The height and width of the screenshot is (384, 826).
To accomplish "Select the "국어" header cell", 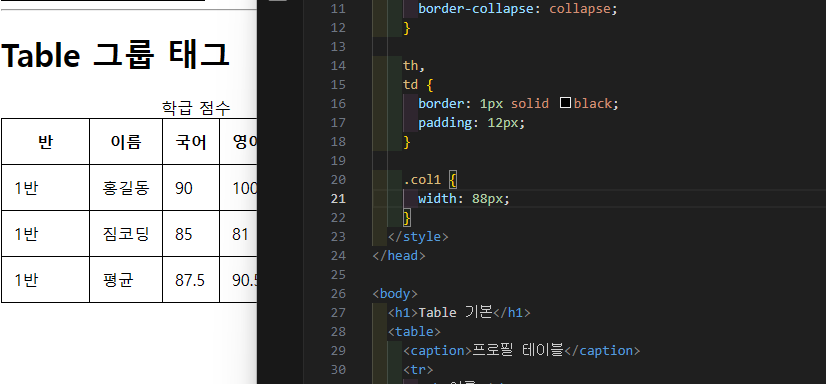I will click(191, 142).
